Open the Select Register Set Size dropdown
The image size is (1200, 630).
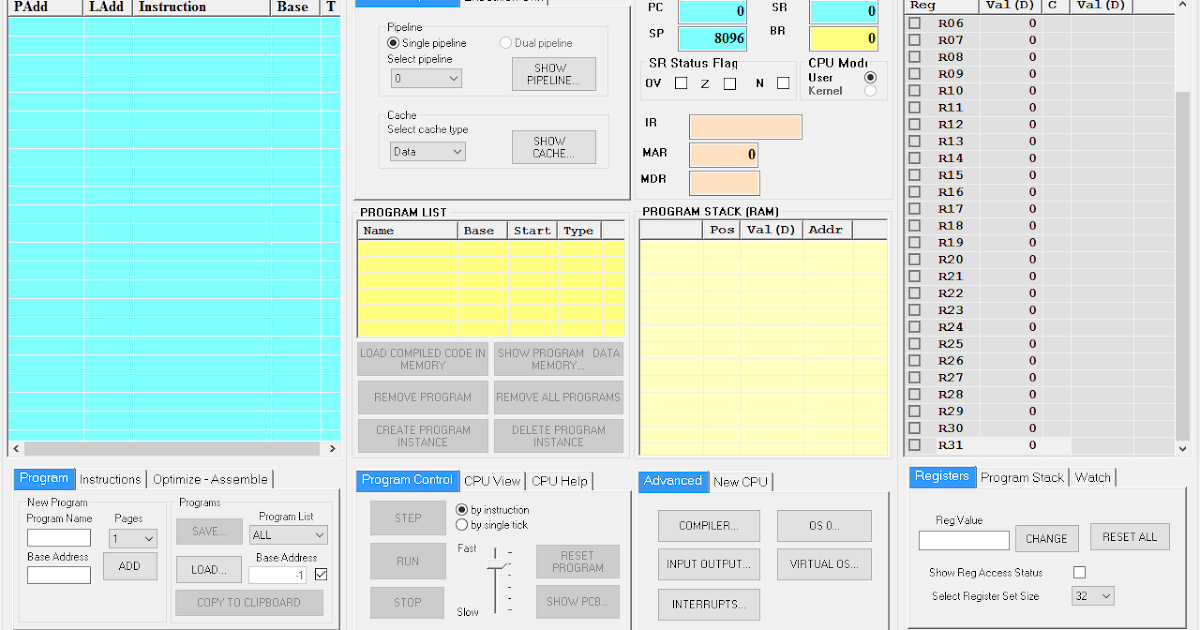[1092, 595]
